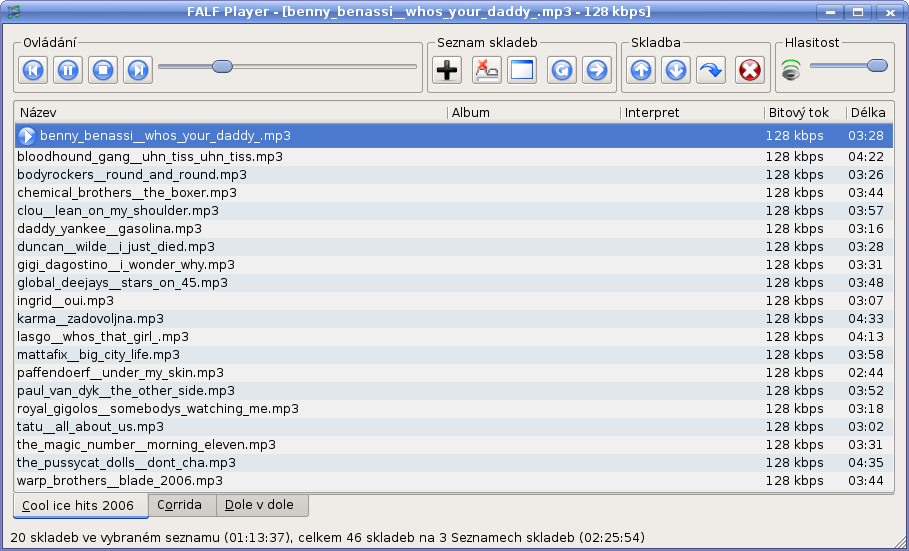Move the selected song up
The height and width of the screenshot is (551, 909).
coord(641,69)
